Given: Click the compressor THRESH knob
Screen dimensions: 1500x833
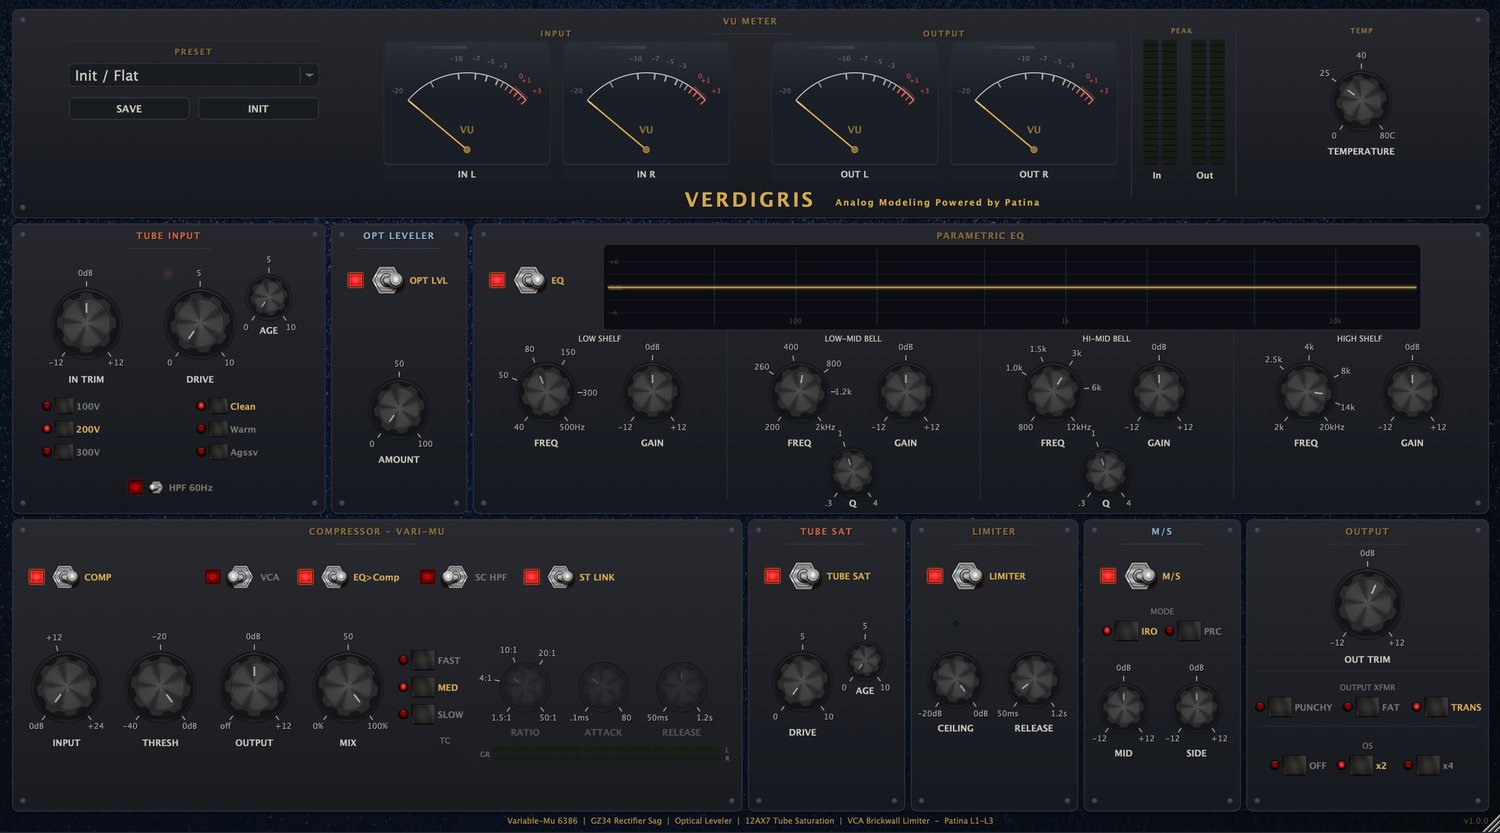Looking at the screenshot, I should coord(160,688).
